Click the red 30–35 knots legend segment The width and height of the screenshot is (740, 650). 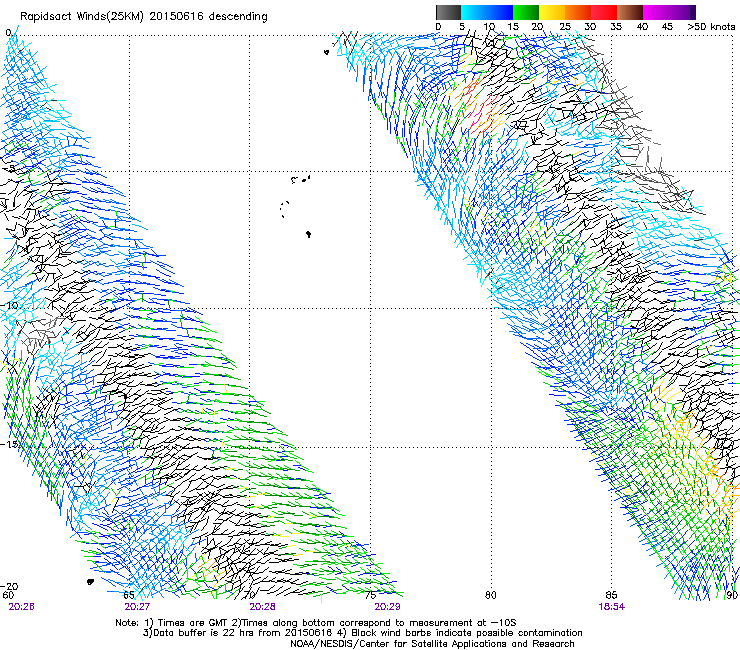[604, 12]
